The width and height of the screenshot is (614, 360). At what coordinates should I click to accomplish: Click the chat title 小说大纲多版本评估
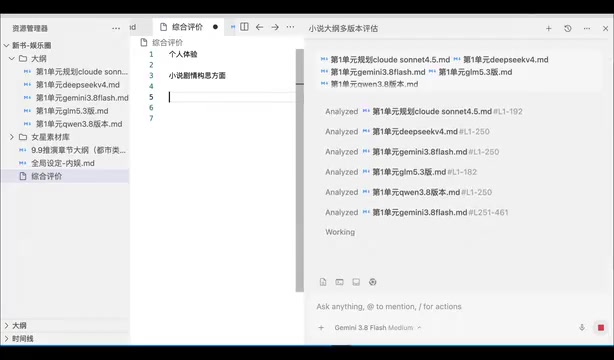point(343,29)
